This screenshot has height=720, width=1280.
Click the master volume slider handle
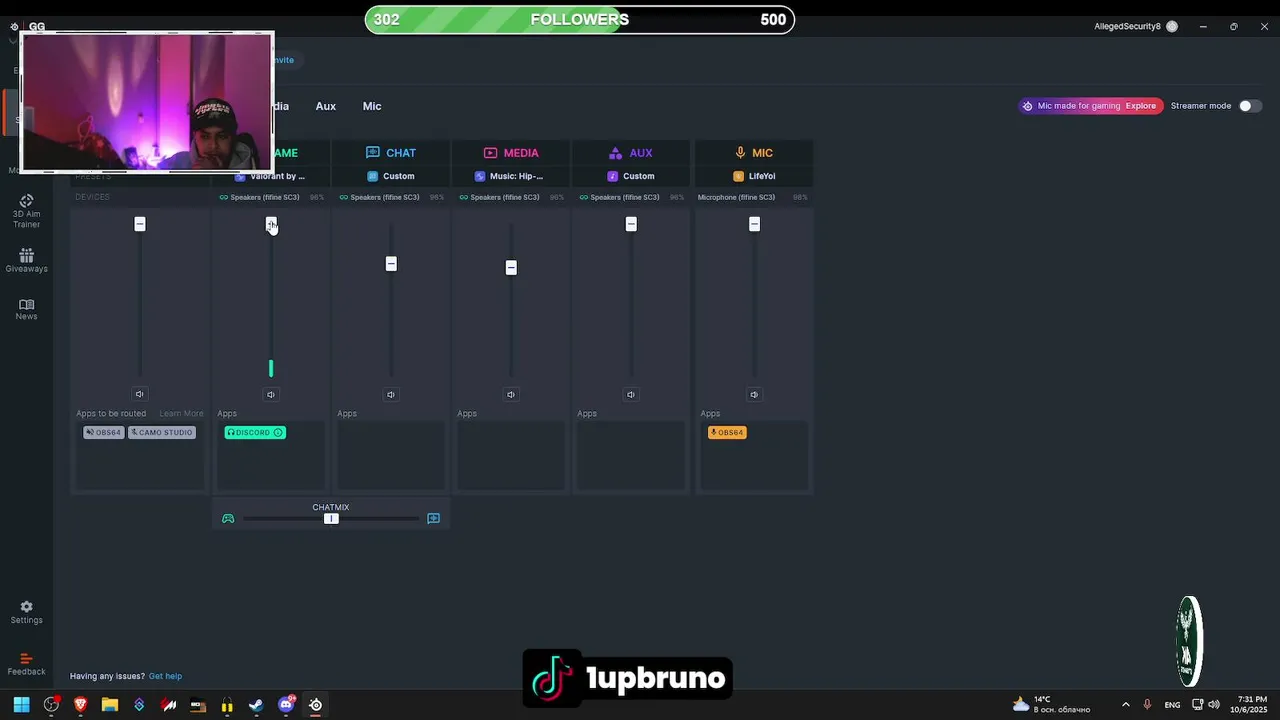pos(140,224)
